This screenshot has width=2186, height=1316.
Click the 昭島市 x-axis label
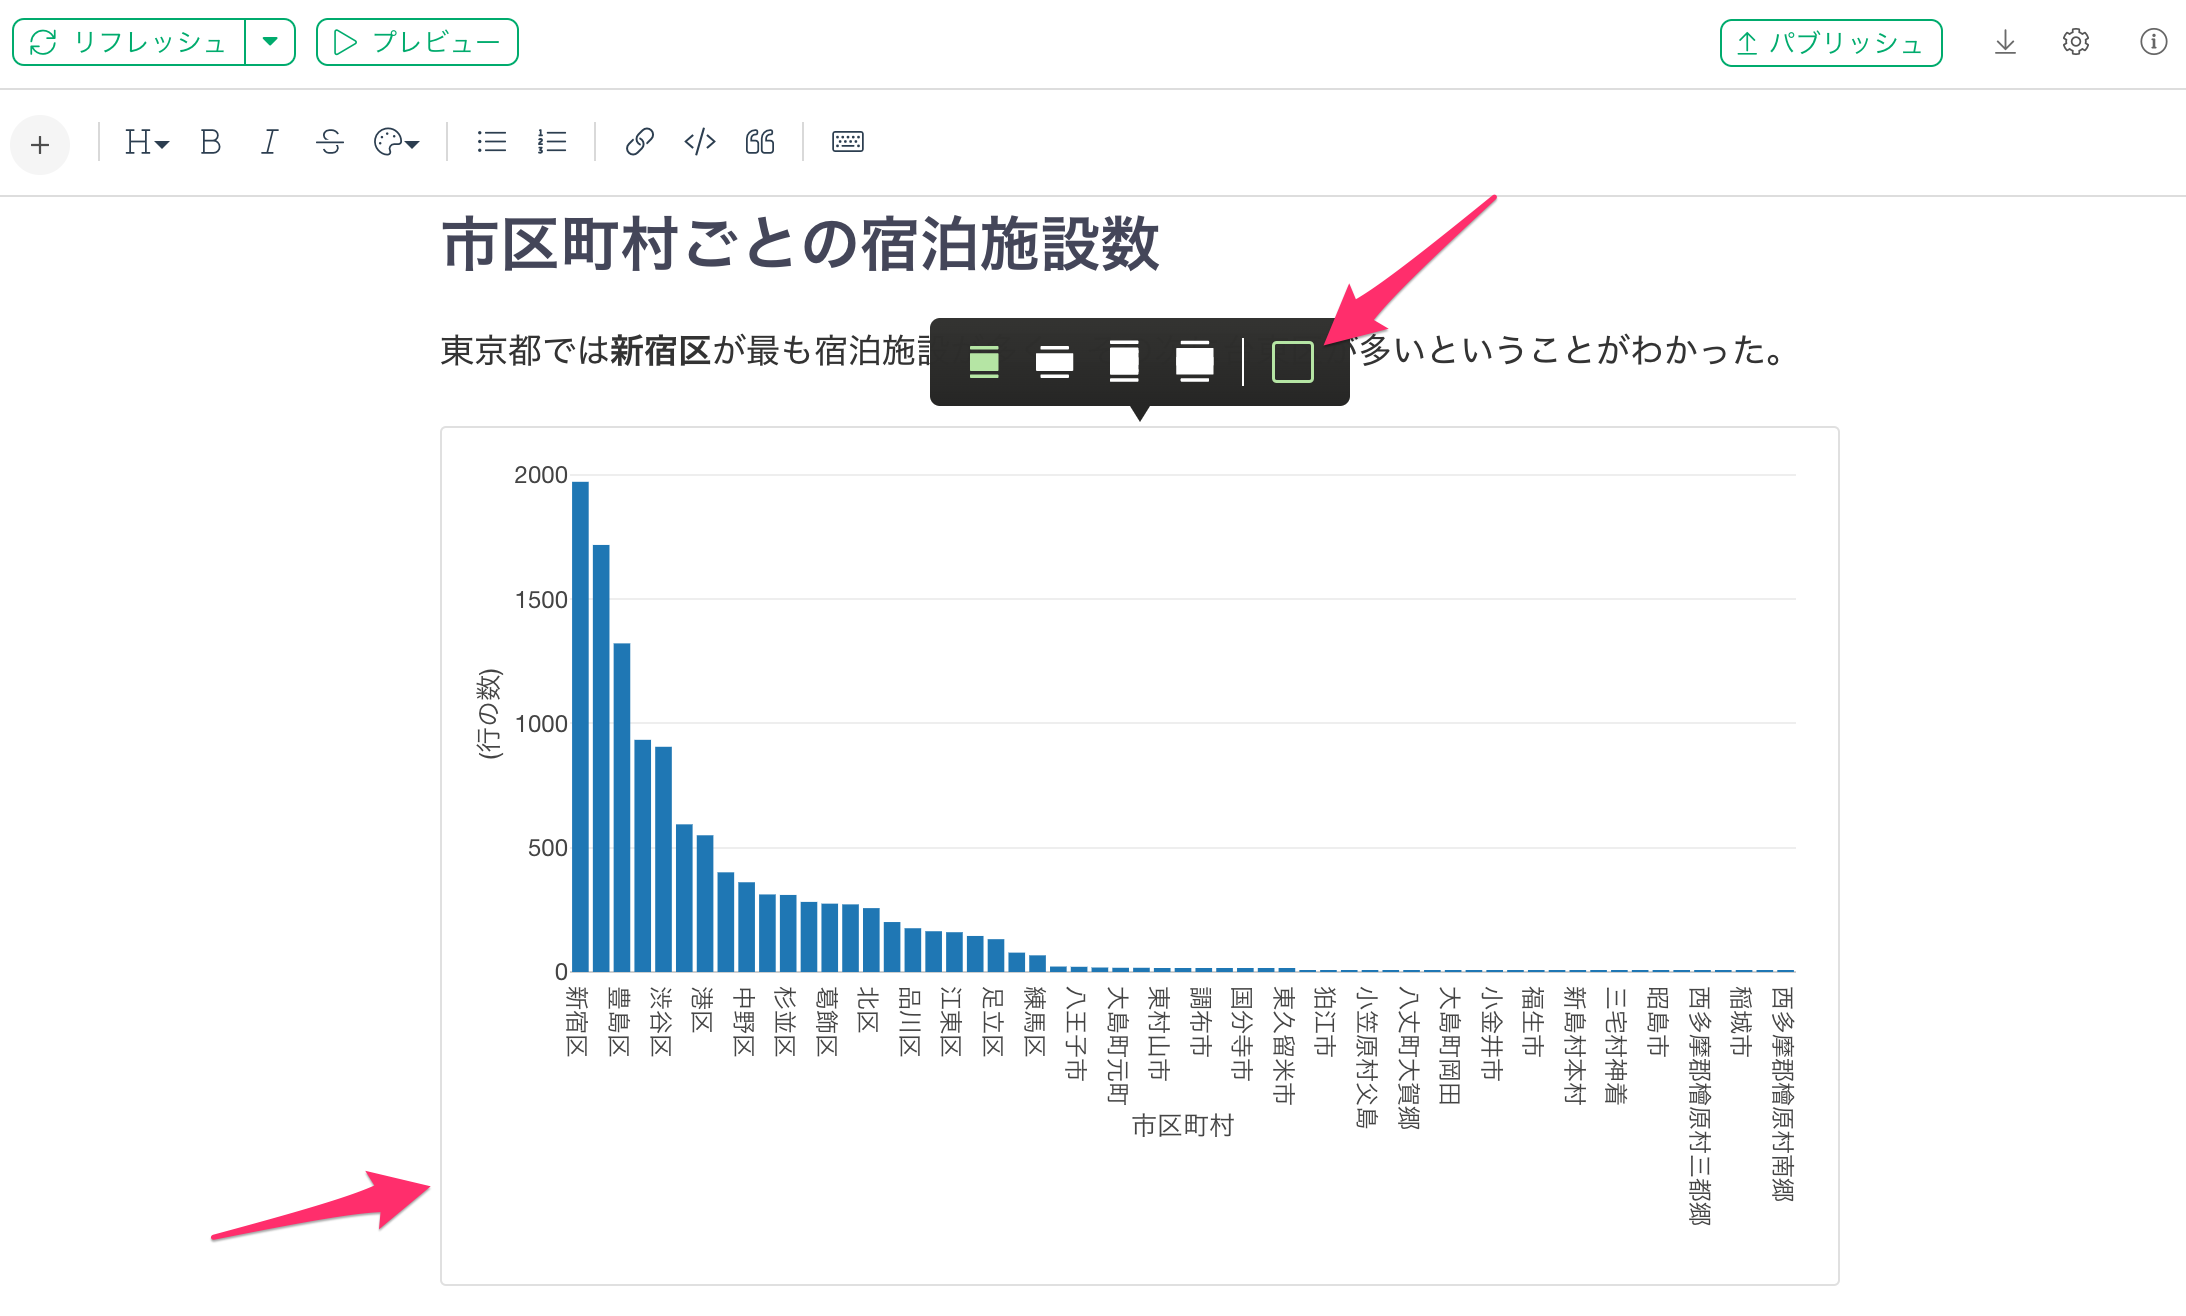click(x=1658, y=1021)
